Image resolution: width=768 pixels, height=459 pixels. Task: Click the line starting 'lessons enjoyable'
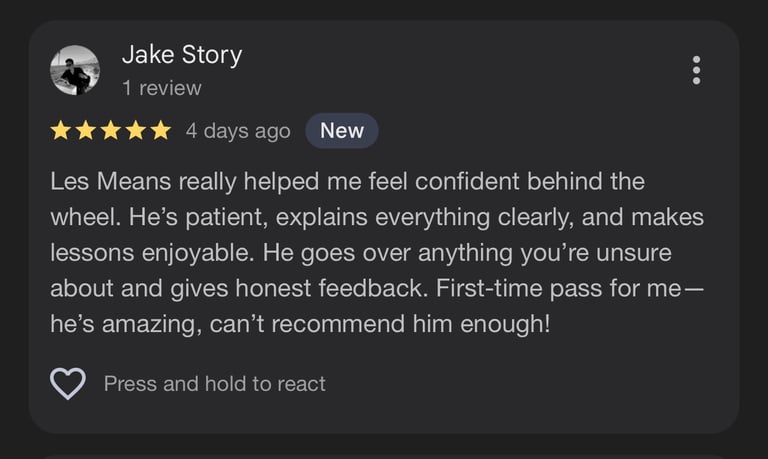click(361, 253)
